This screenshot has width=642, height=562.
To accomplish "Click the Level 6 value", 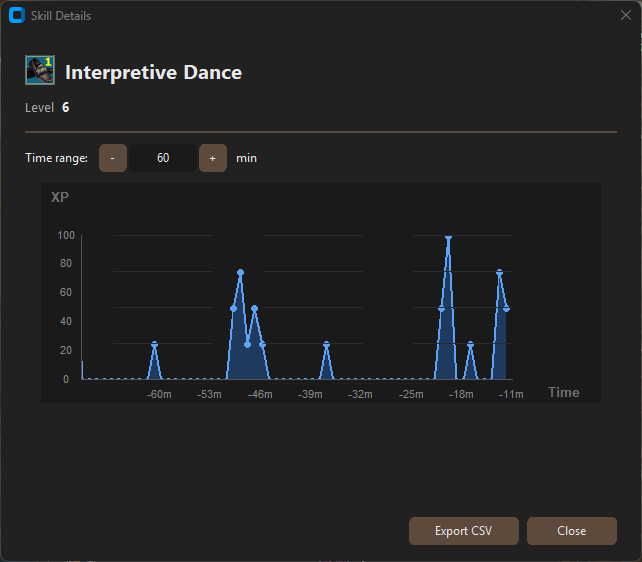I will point(66,108).
